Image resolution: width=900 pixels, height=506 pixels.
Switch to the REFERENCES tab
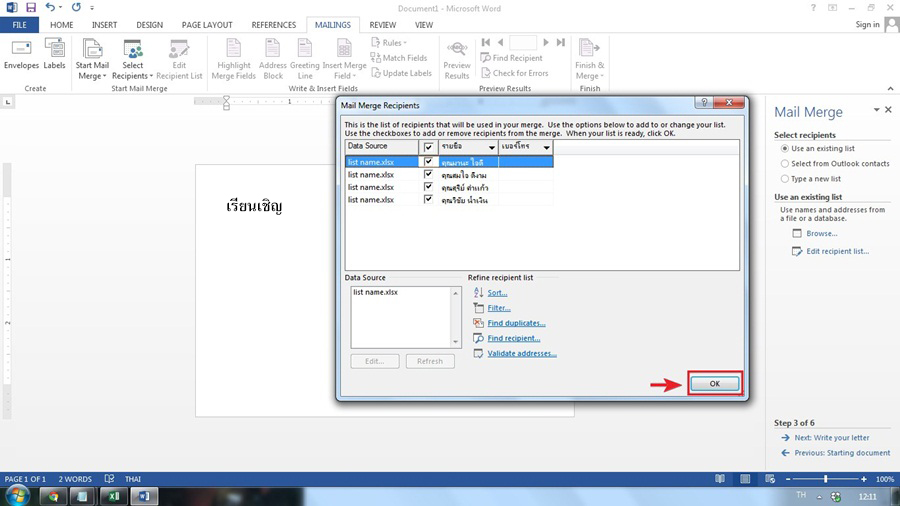[x=274, y=25]
